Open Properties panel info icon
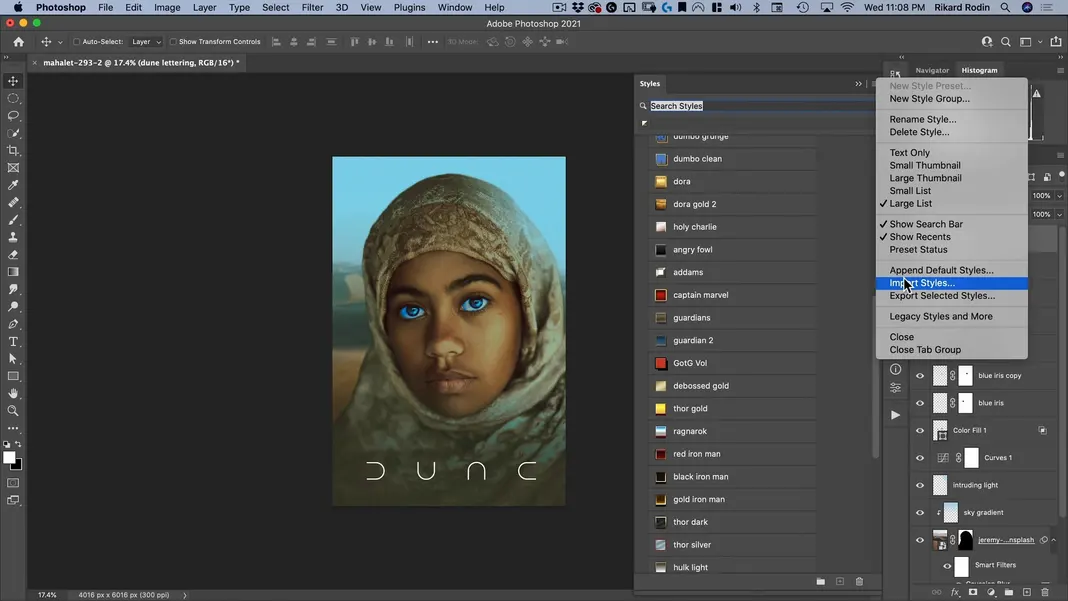Screen dimensions: 1068x601 pos(896,369)
